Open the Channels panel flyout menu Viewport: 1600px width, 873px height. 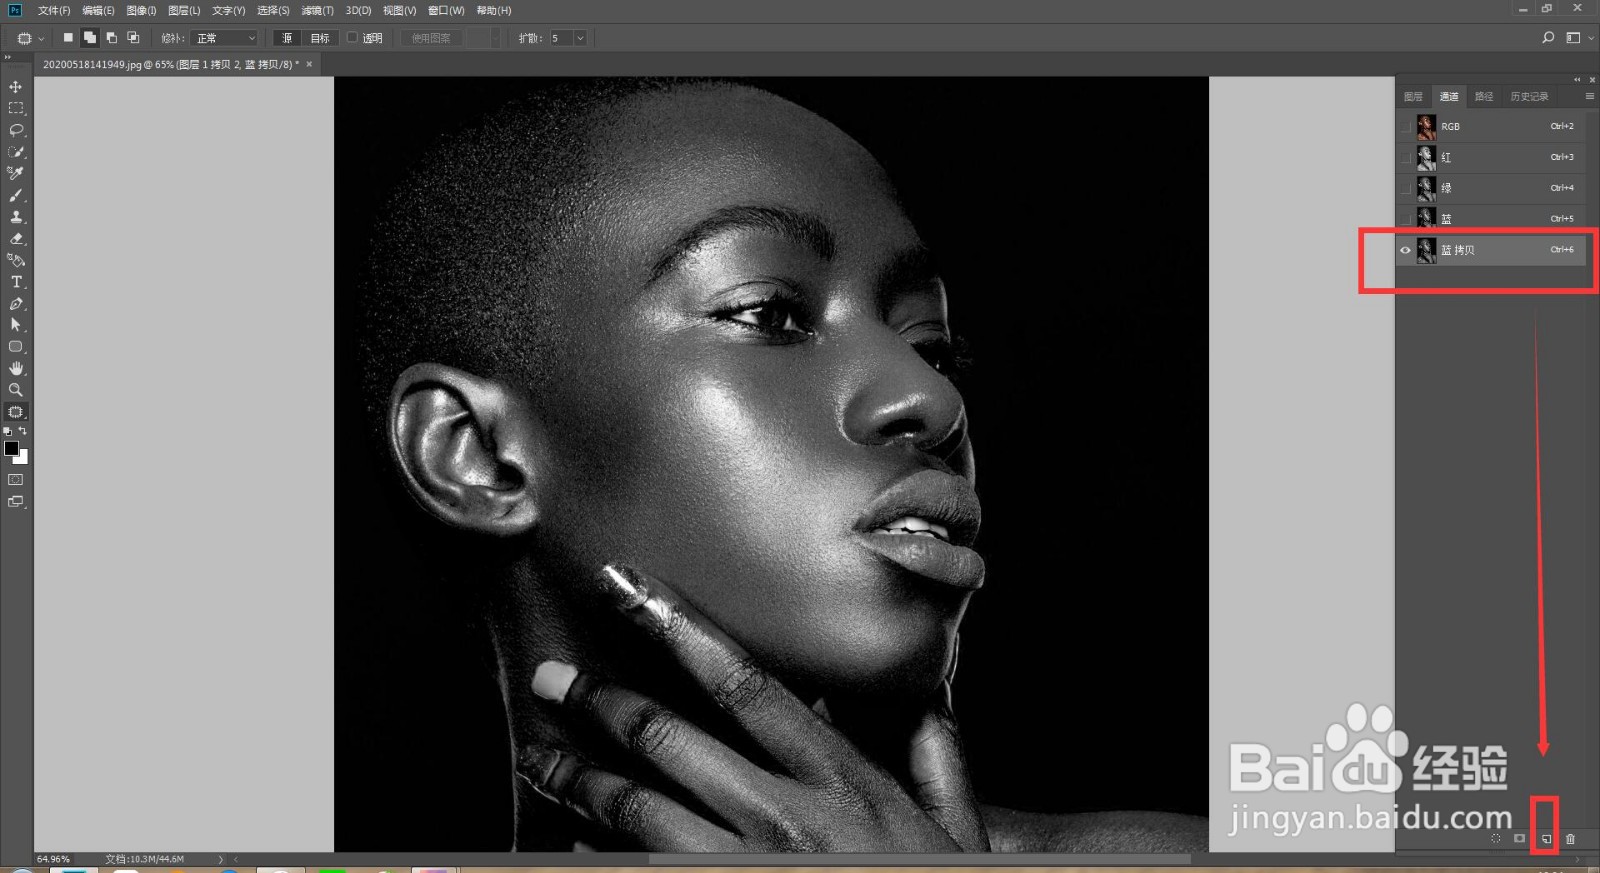(1590, 96)
